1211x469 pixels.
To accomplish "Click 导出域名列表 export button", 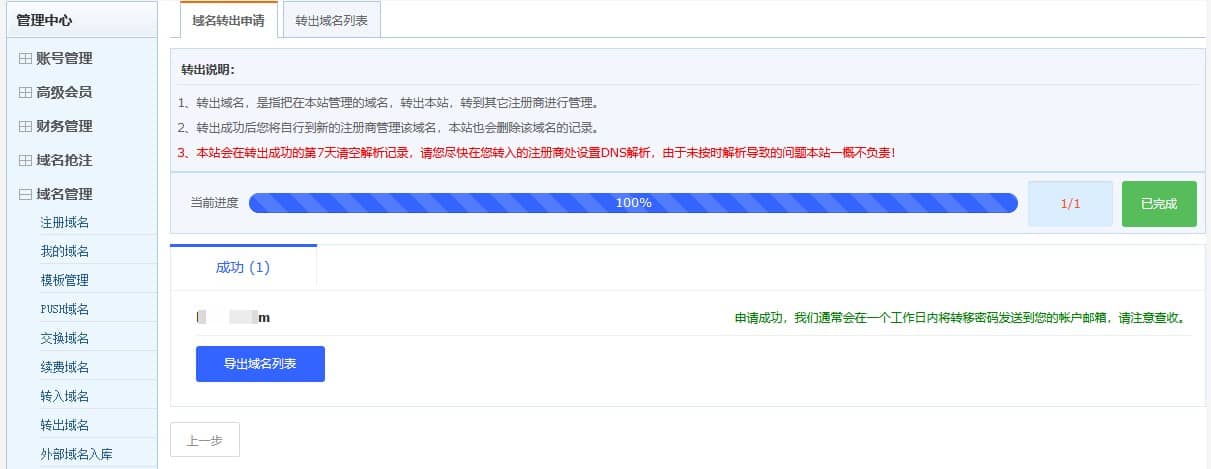I will (x=260, y=364).
